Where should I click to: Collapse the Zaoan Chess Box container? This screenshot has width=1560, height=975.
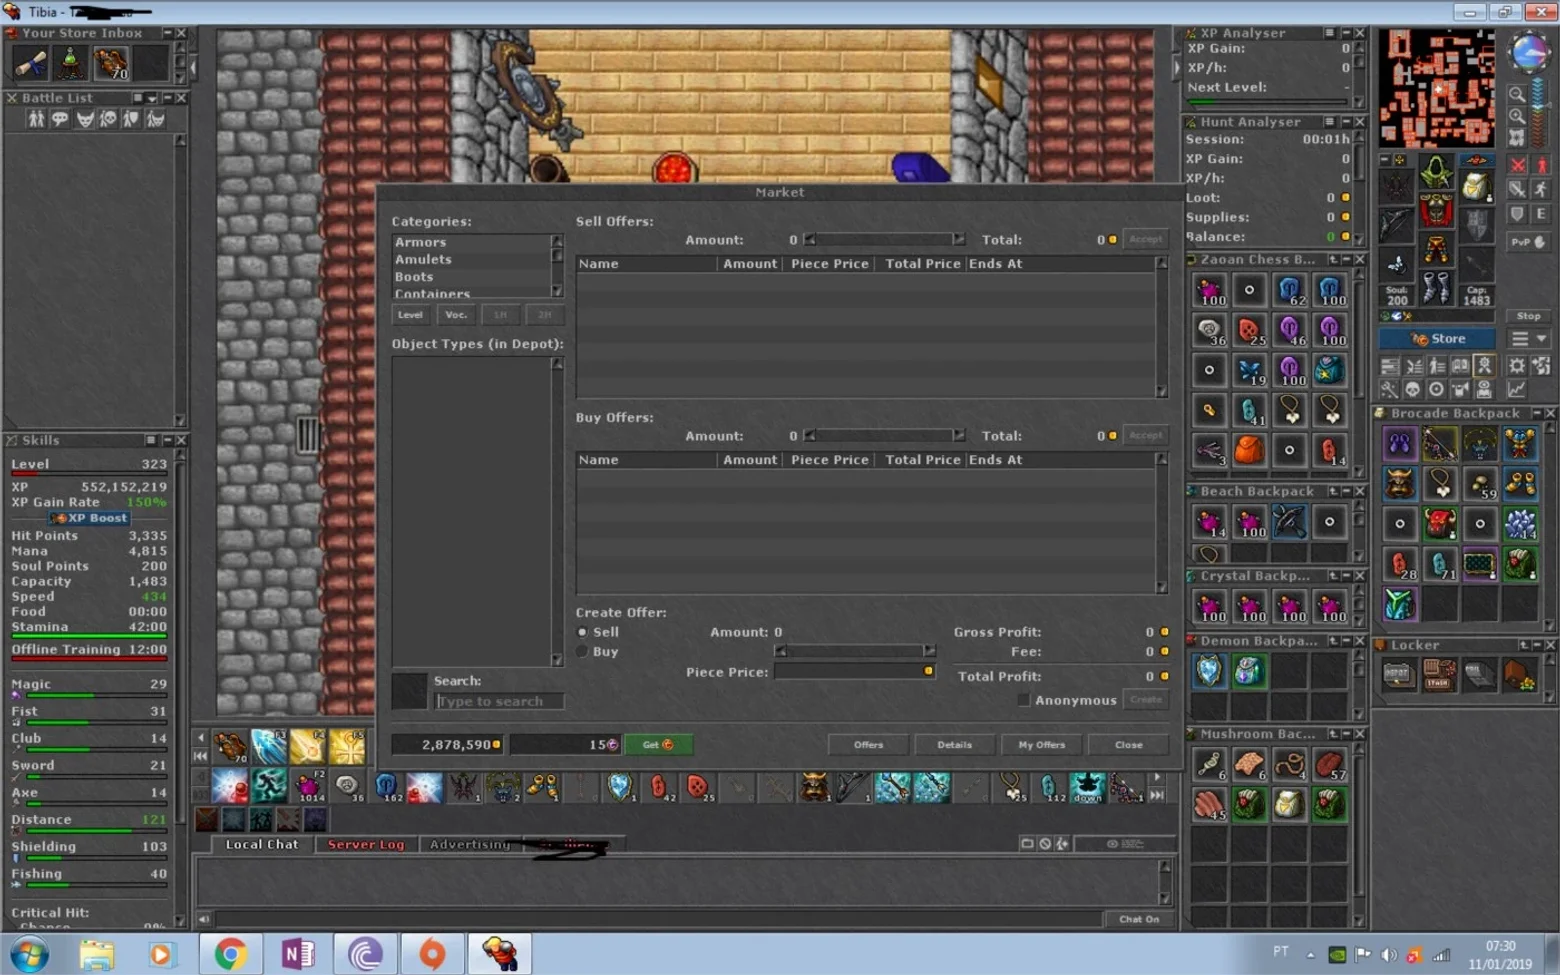tap(1346, 260)
